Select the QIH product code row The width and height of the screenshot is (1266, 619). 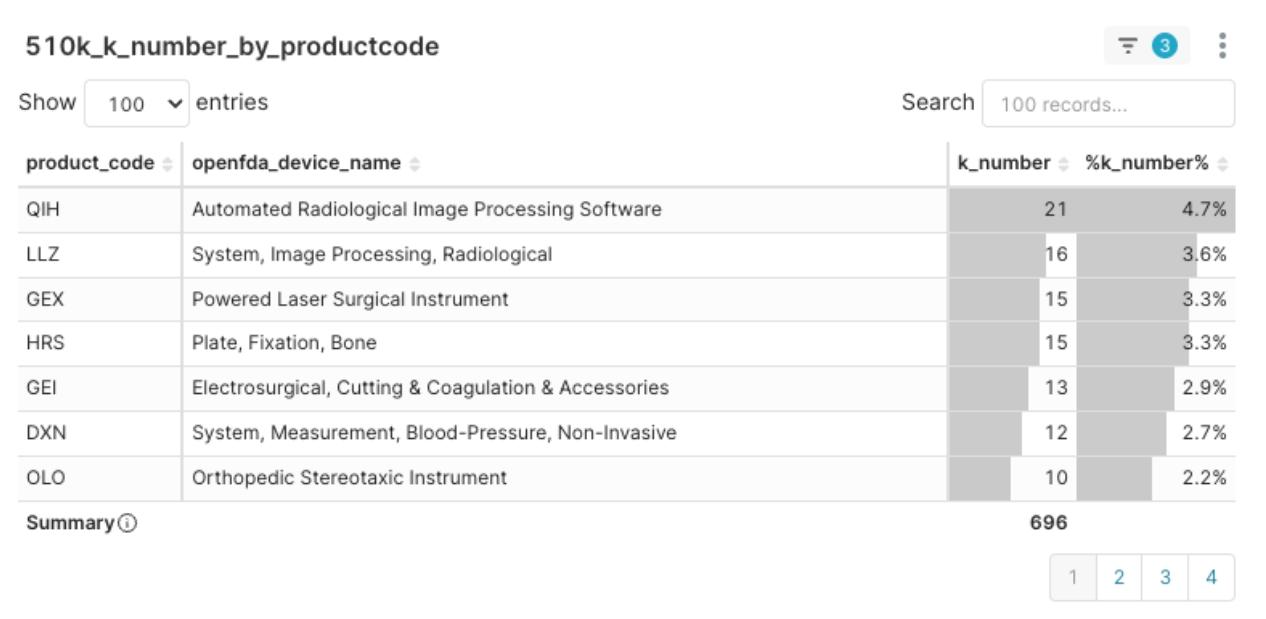pyautogui.click(x=626, y=210)
